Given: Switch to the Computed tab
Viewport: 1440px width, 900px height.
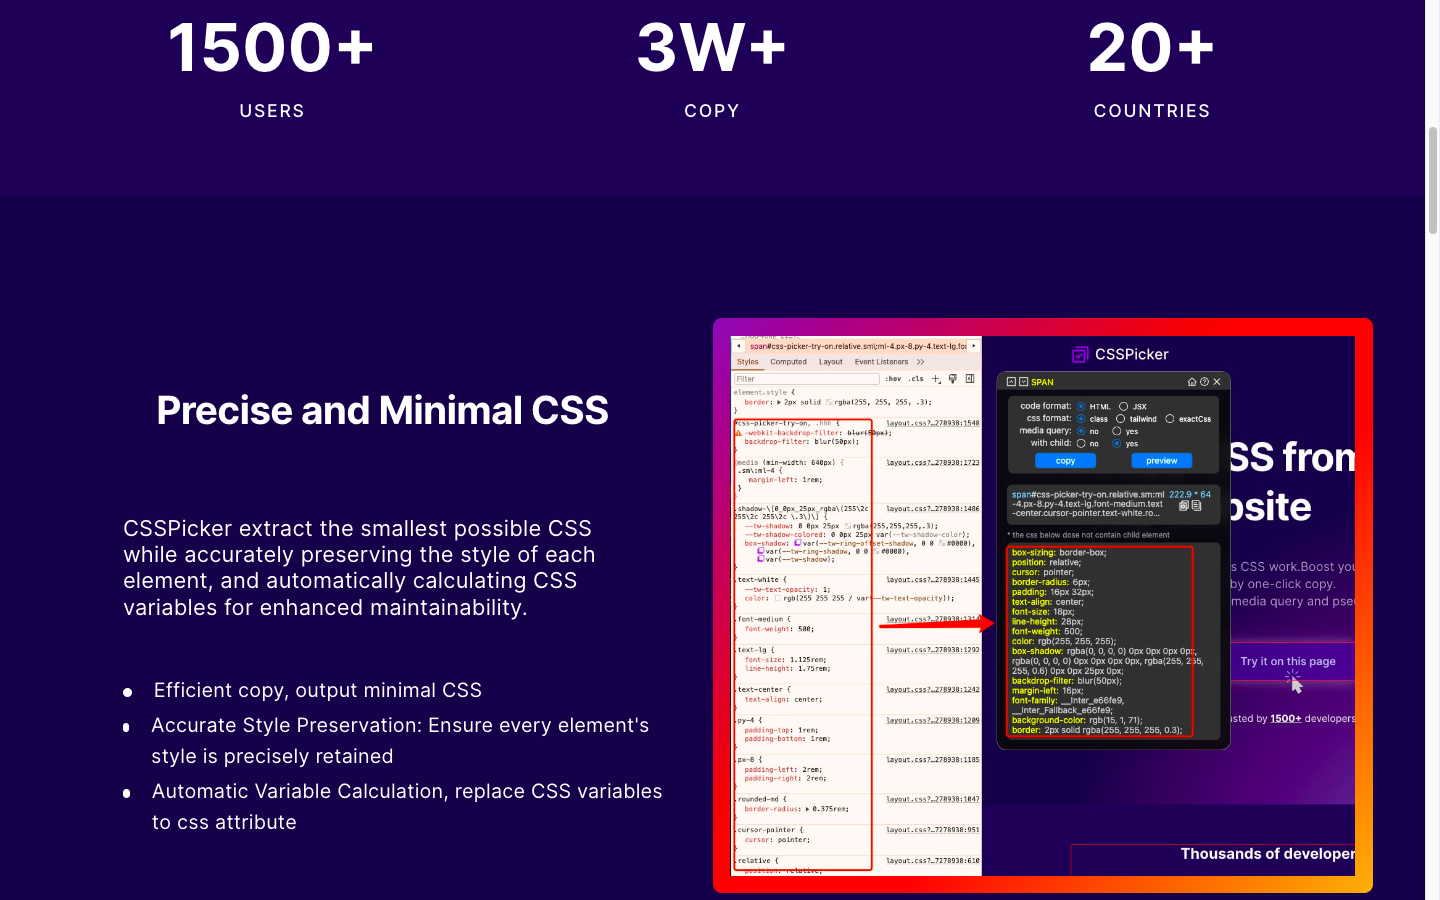Looking at the screenshot, I should point(789,362).
